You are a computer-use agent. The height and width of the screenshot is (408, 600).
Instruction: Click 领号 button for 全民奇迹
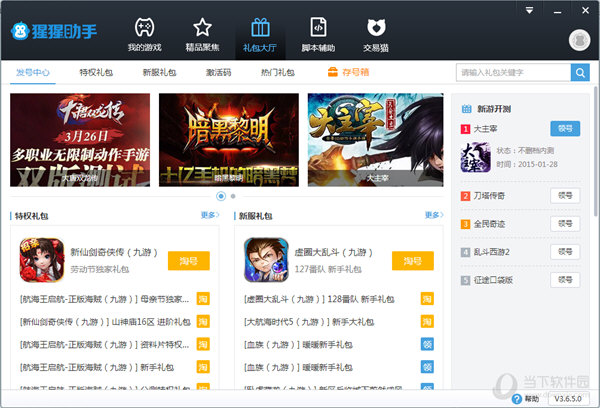click(x=565, y=224)
